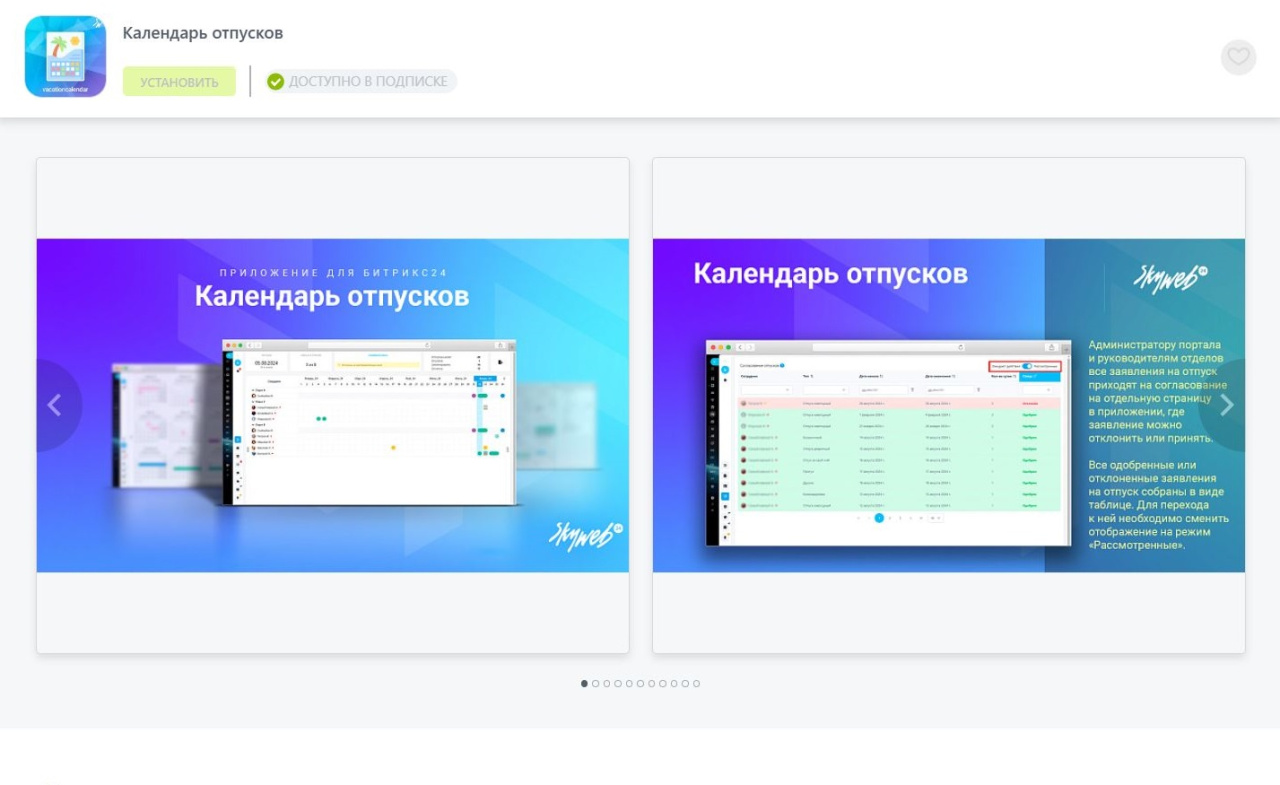Open the second screenshot about approving vacation requests
Viewport: 1280px width, 785px height.
click(949, 405)
